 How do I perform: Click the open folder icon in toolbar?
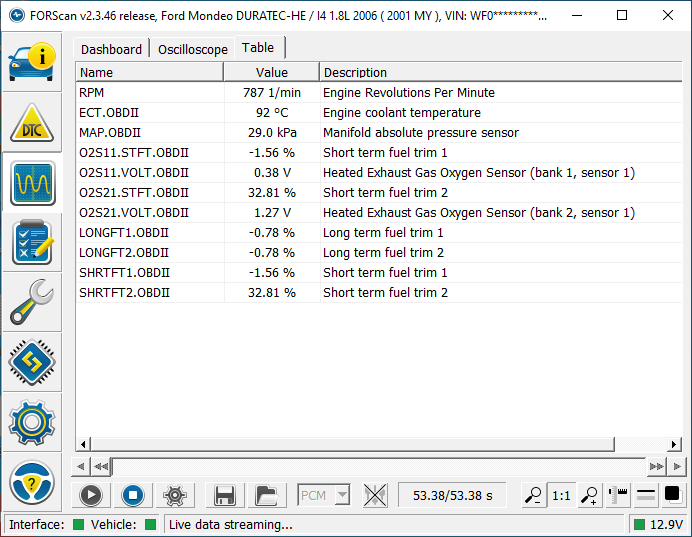265,495
